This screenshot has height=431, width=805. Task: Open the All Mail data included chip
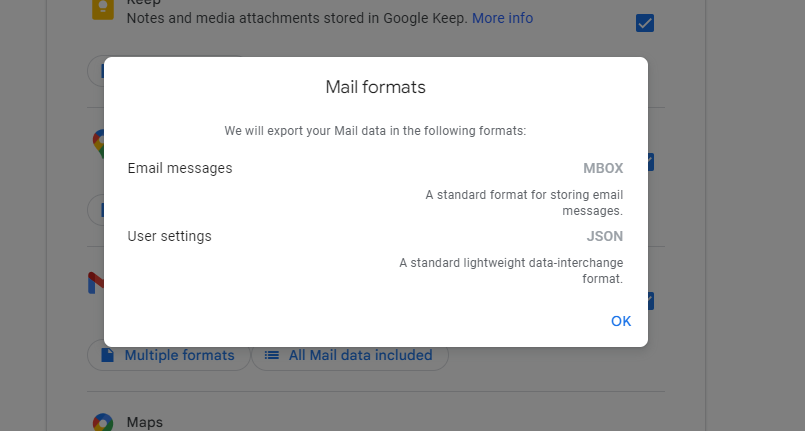pyautogui.click(x=349, y=355)
